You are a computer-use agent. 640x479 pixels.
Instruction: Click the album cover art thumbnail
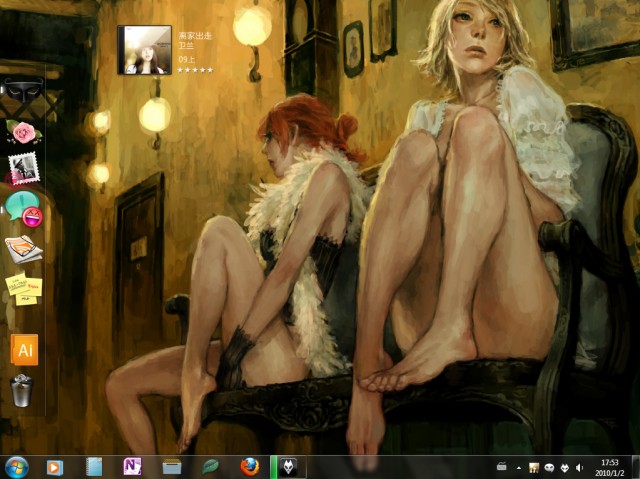(x=144, y=50)
